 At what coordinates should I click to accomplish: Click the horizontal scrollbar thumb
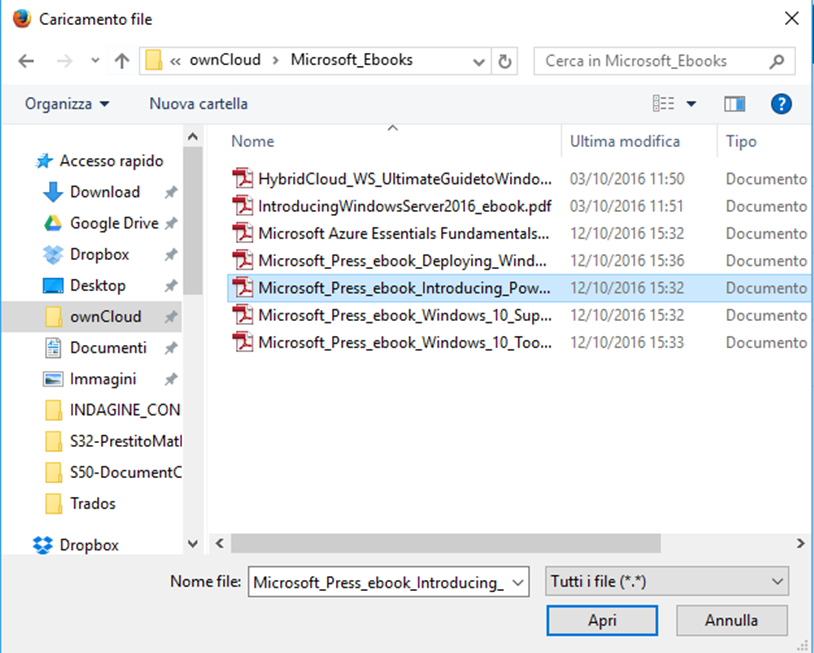pyautogui.click(x=446, y=543)
